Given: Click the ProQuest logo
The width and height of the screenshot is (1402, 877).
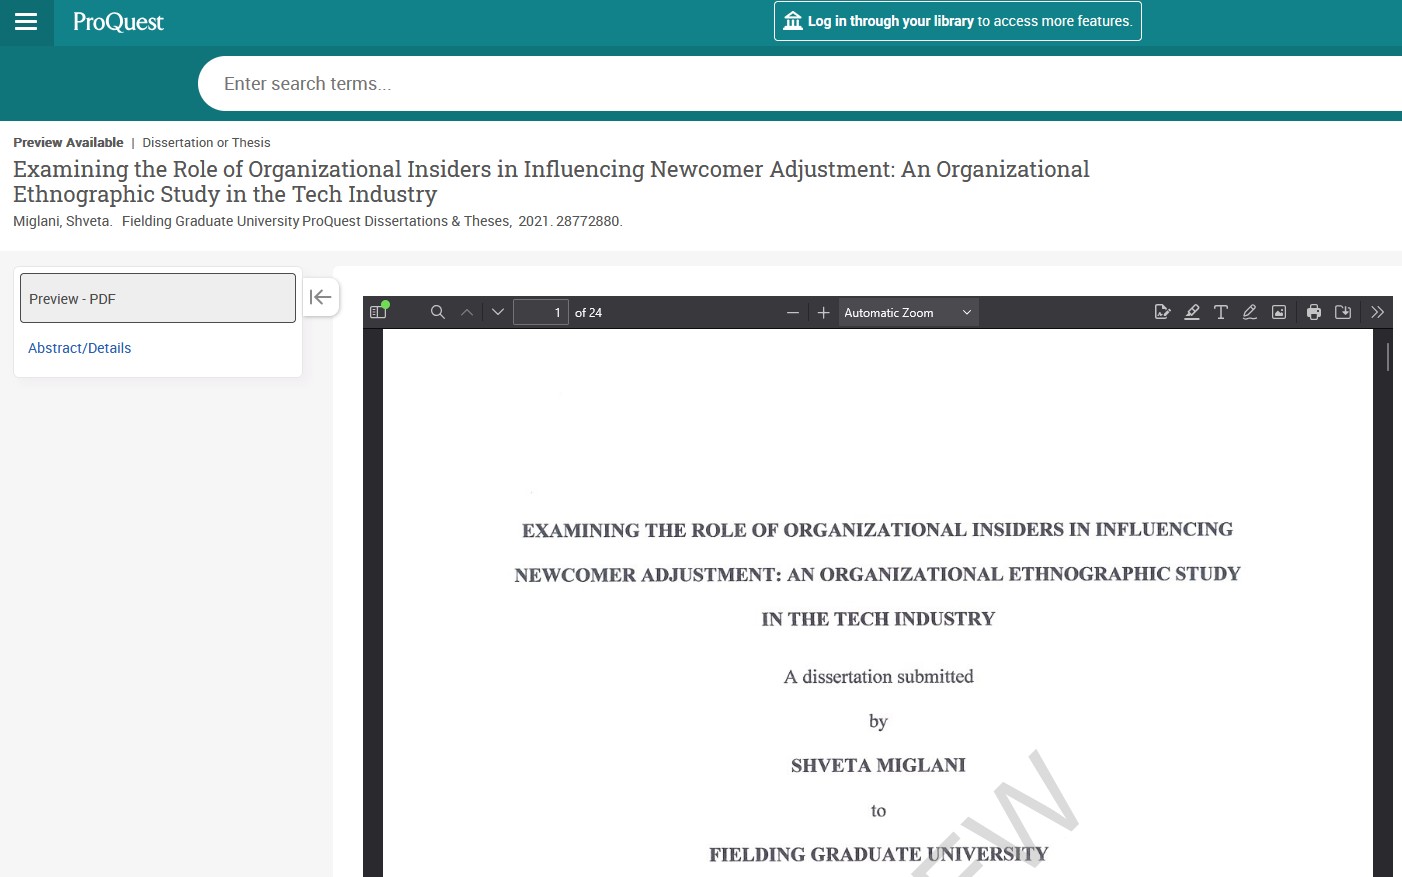Looking at the screenshot, I should tap(118, 22).
